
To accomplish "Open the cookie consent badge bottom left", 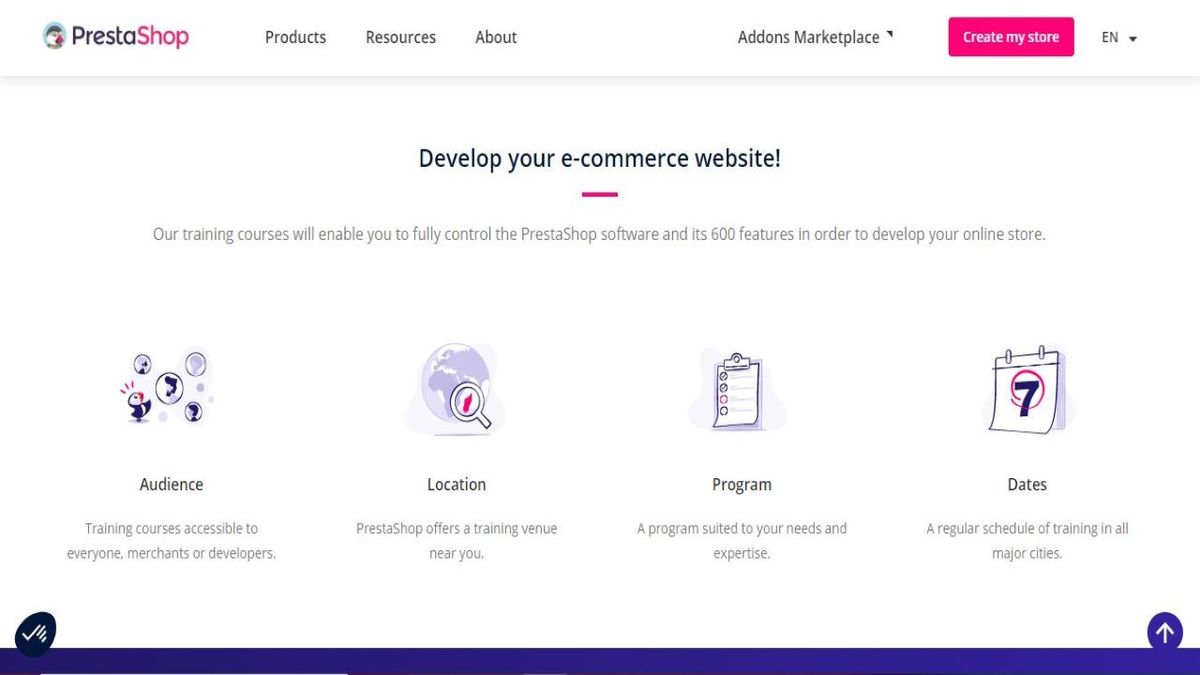I will [x=35, y=632].
